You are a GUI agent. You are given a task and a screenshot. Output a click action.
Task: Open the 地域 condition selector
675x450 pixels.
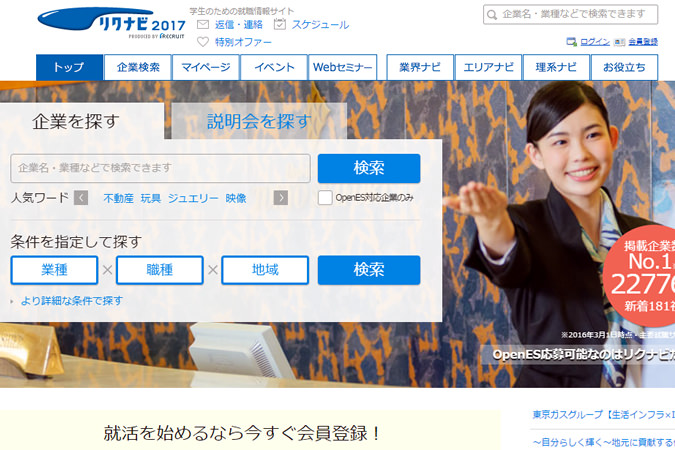click(265, 270)
